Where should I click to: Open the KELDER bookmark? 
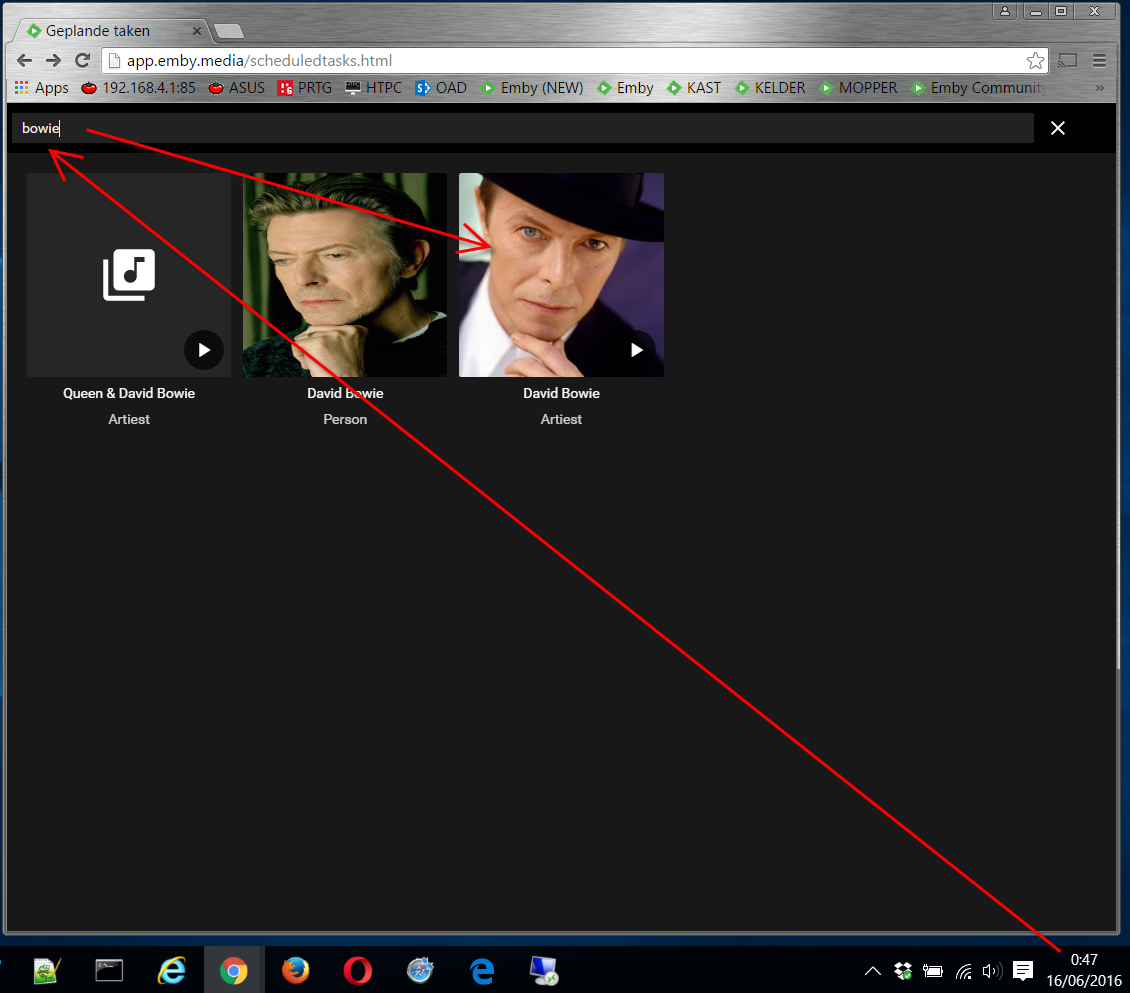[770, 88]
